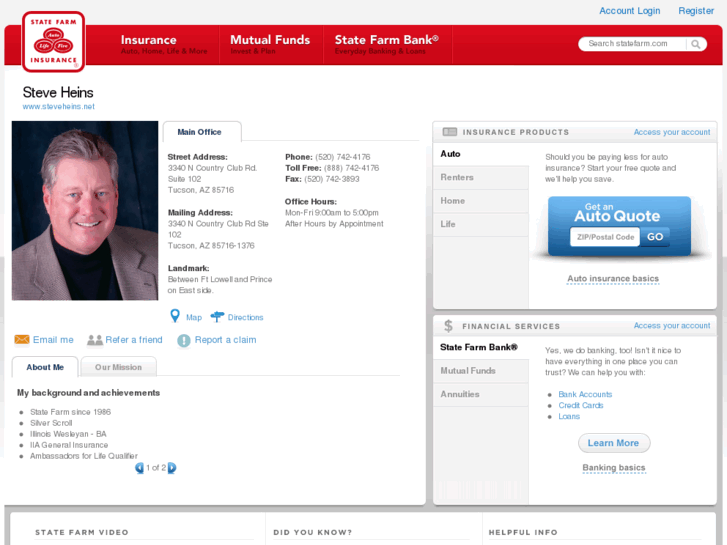The width and height of the screenshot is (727, 545).
Task: Click the Learn More button
Action: coord(614,443)
